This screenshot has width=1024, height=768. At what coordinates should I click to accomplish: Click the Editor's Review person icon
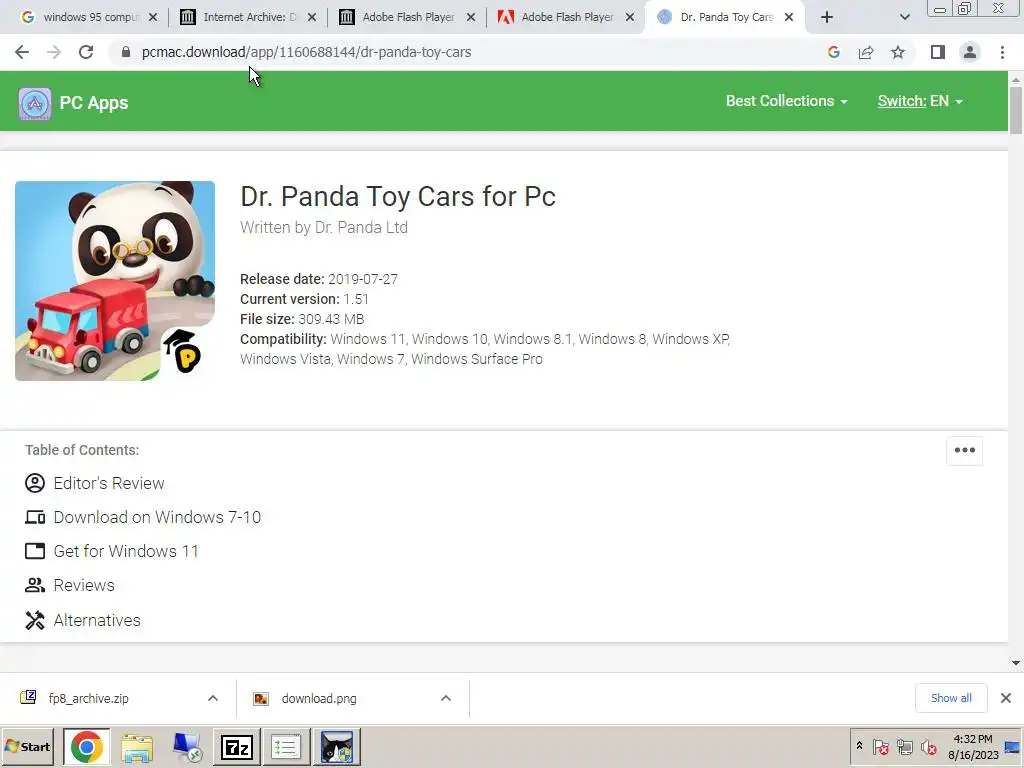point(35,483)
